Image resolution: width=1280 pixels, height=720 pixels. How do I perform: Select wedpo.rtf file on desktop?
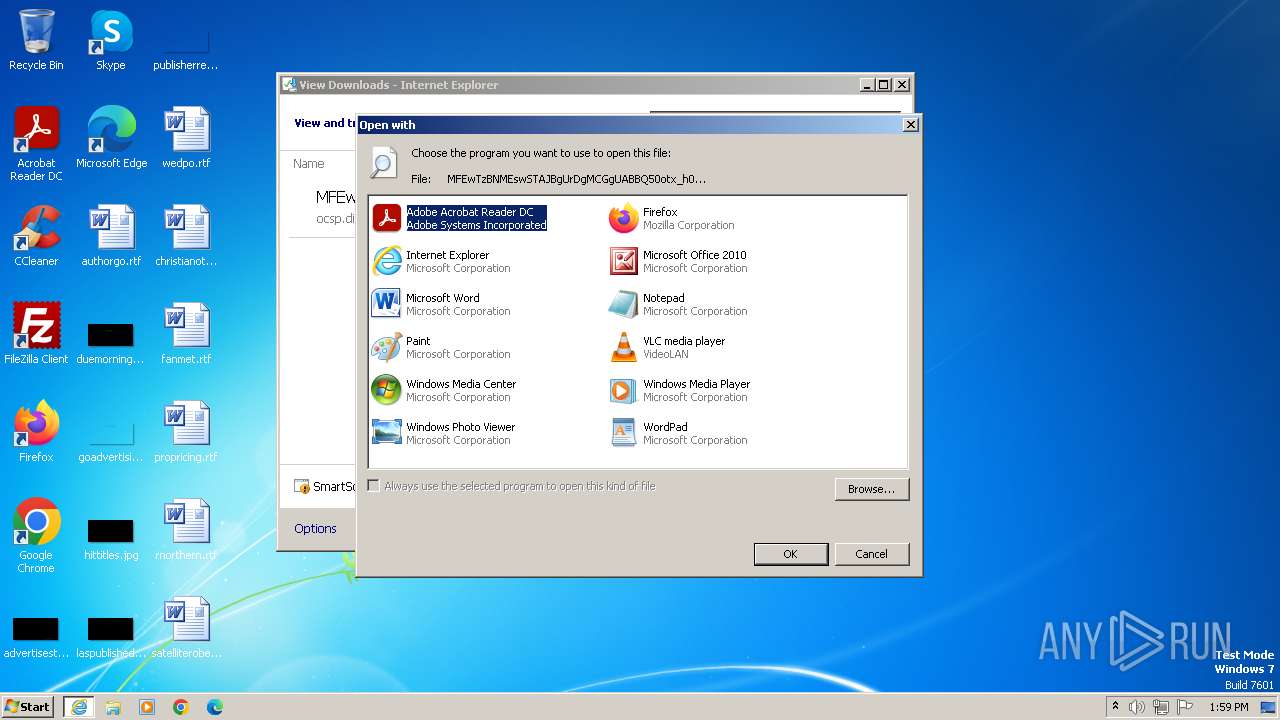click(186, 138)
